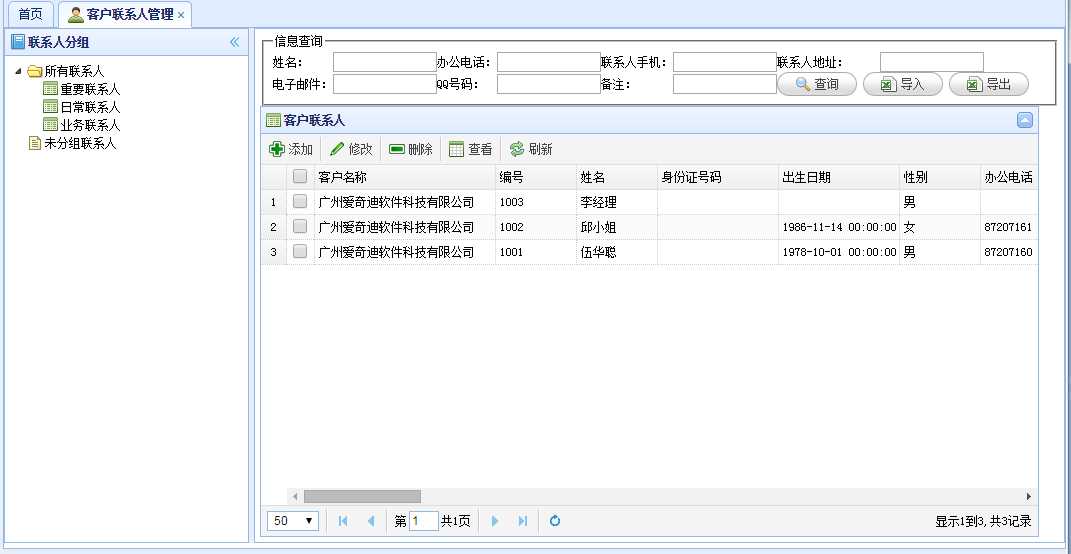Go to the next page

click(495, 521)
